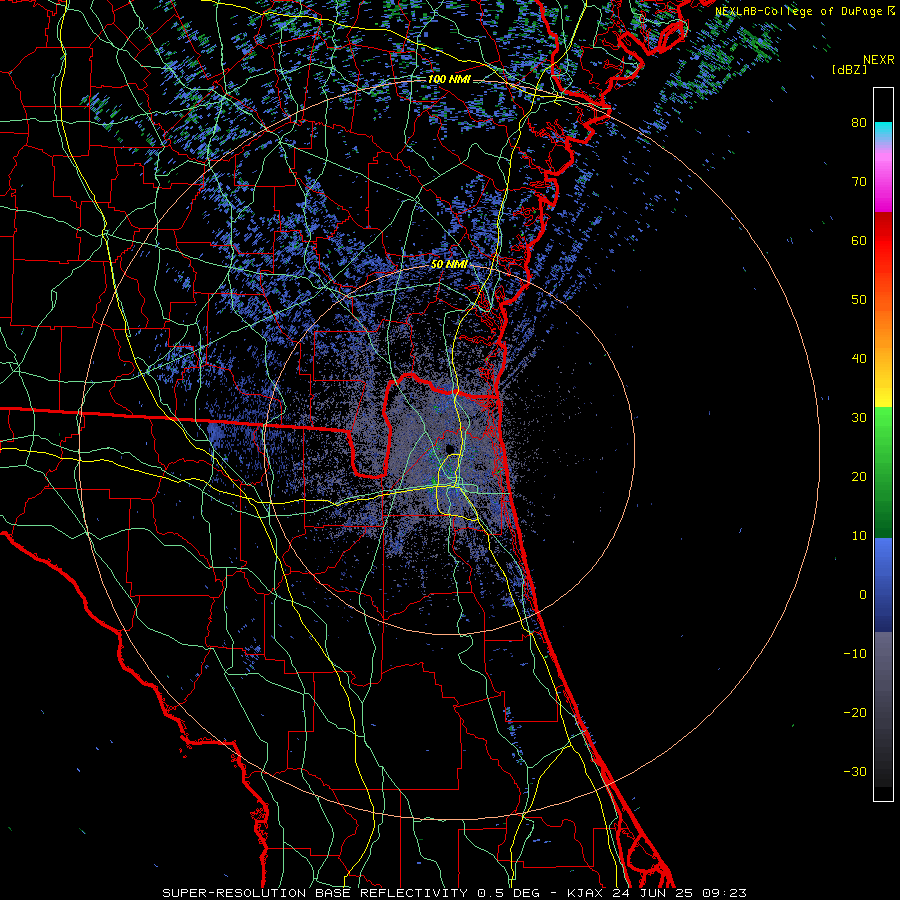Click the green section of the color bar
Viewport: 900px width, 900px height.
coord(883,472)
